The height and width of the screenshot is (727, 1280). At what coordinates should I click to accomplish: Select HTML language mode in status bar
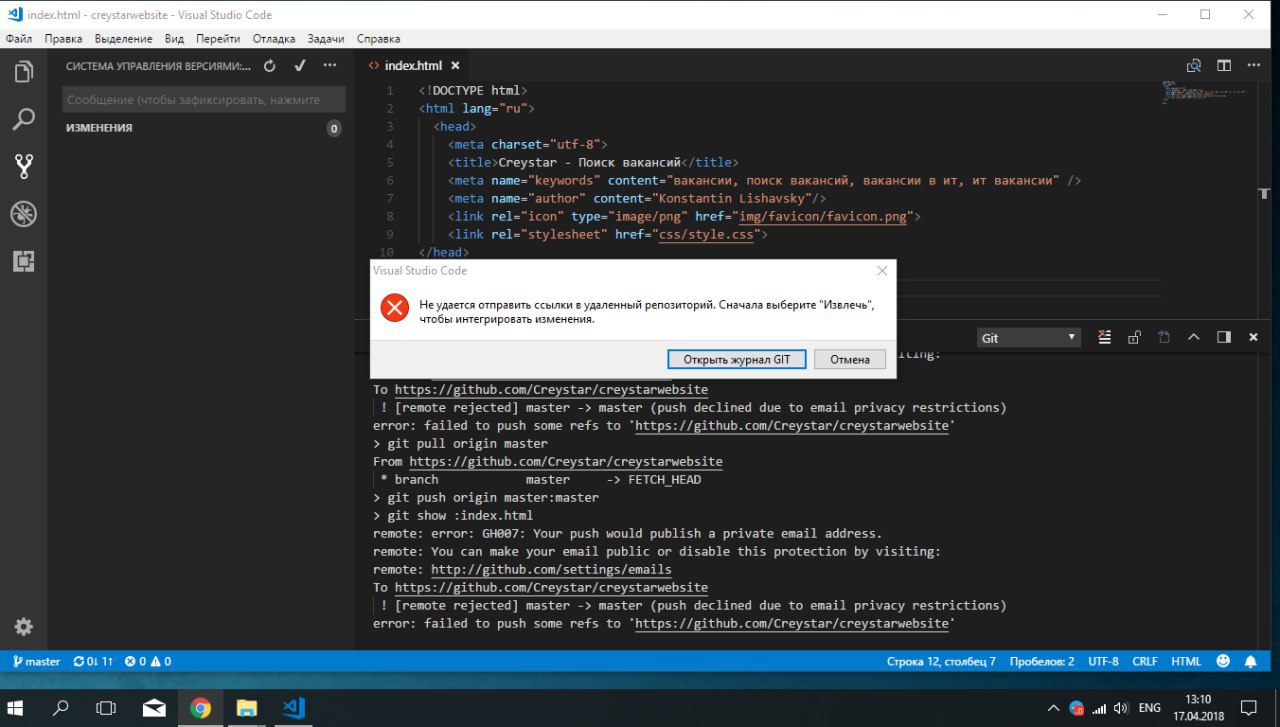coord(1186,661)
